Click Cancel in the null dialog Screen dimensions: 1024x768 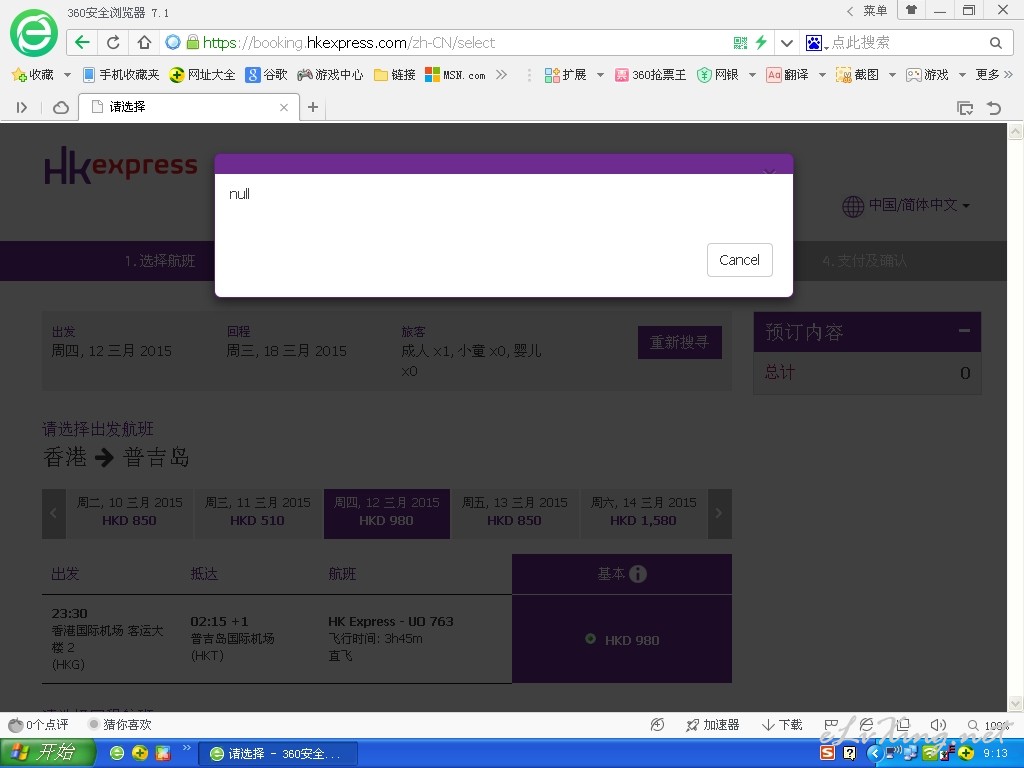click(739, 260)
